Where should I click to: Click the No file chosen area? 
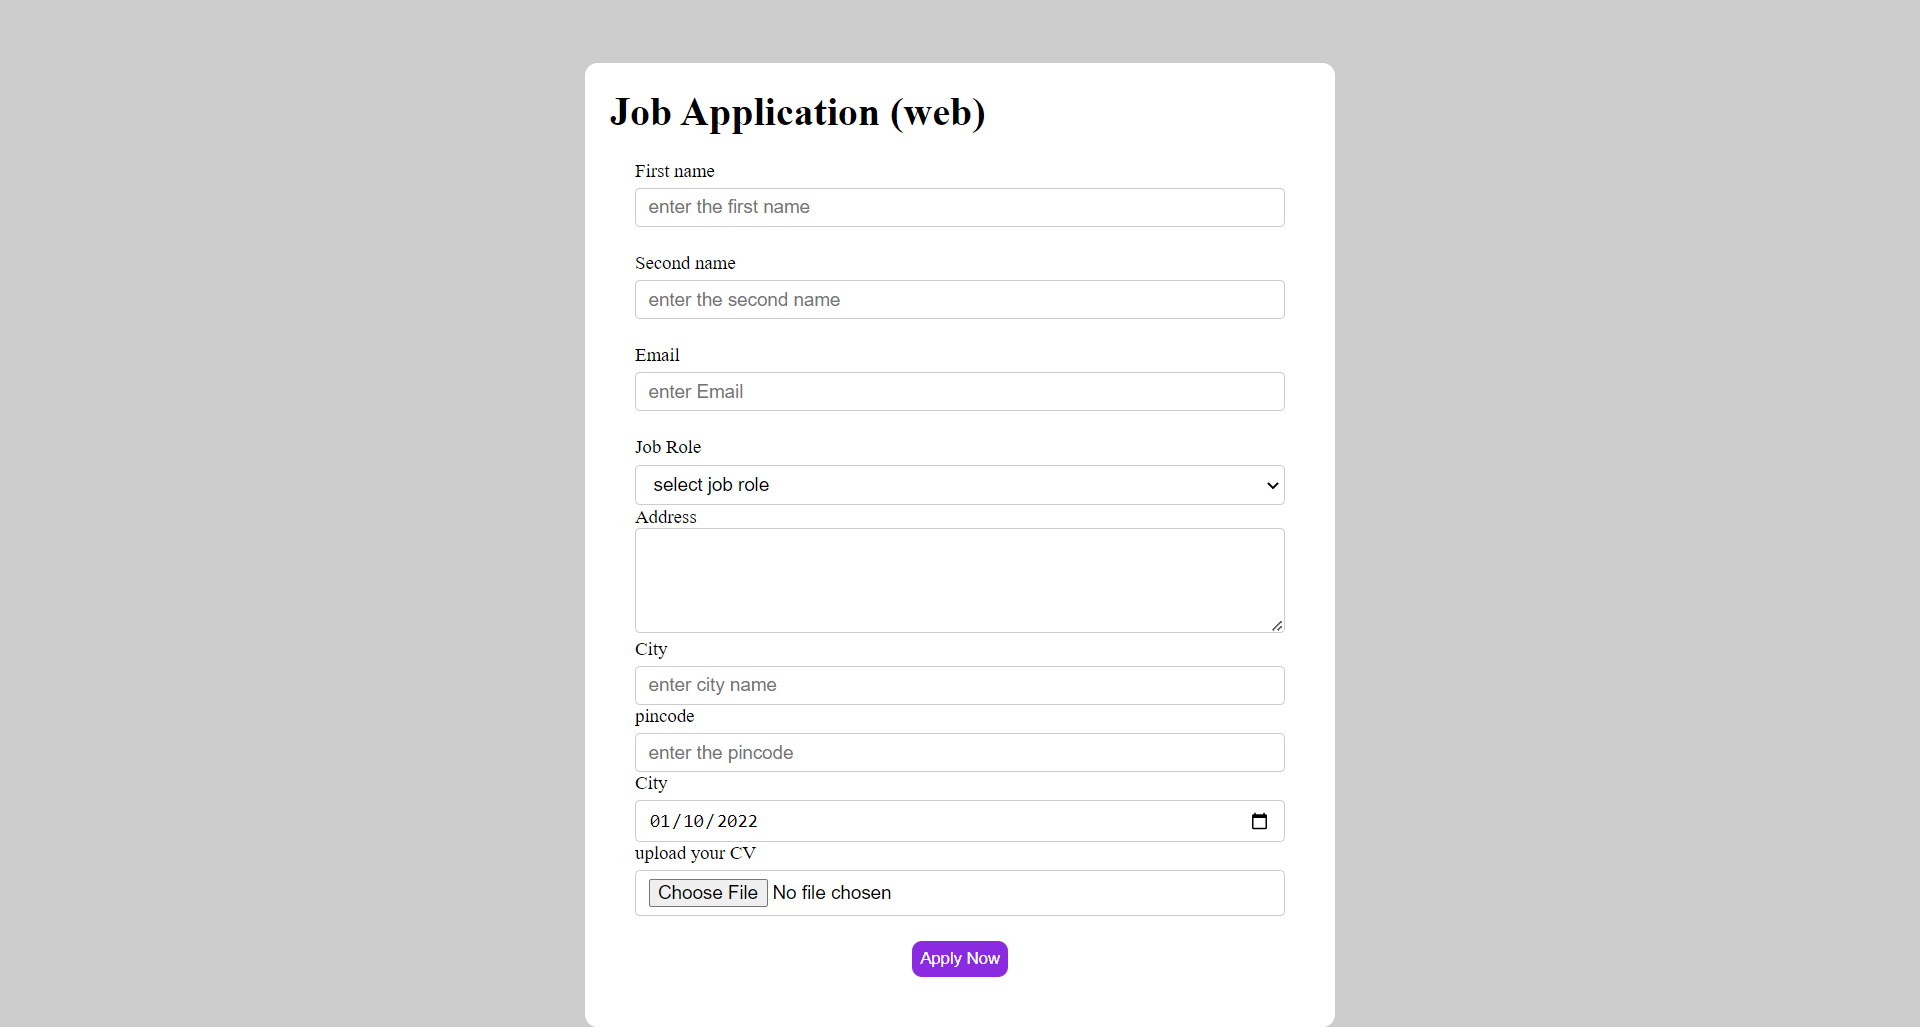pyautogui.click(x=832, y=892)
